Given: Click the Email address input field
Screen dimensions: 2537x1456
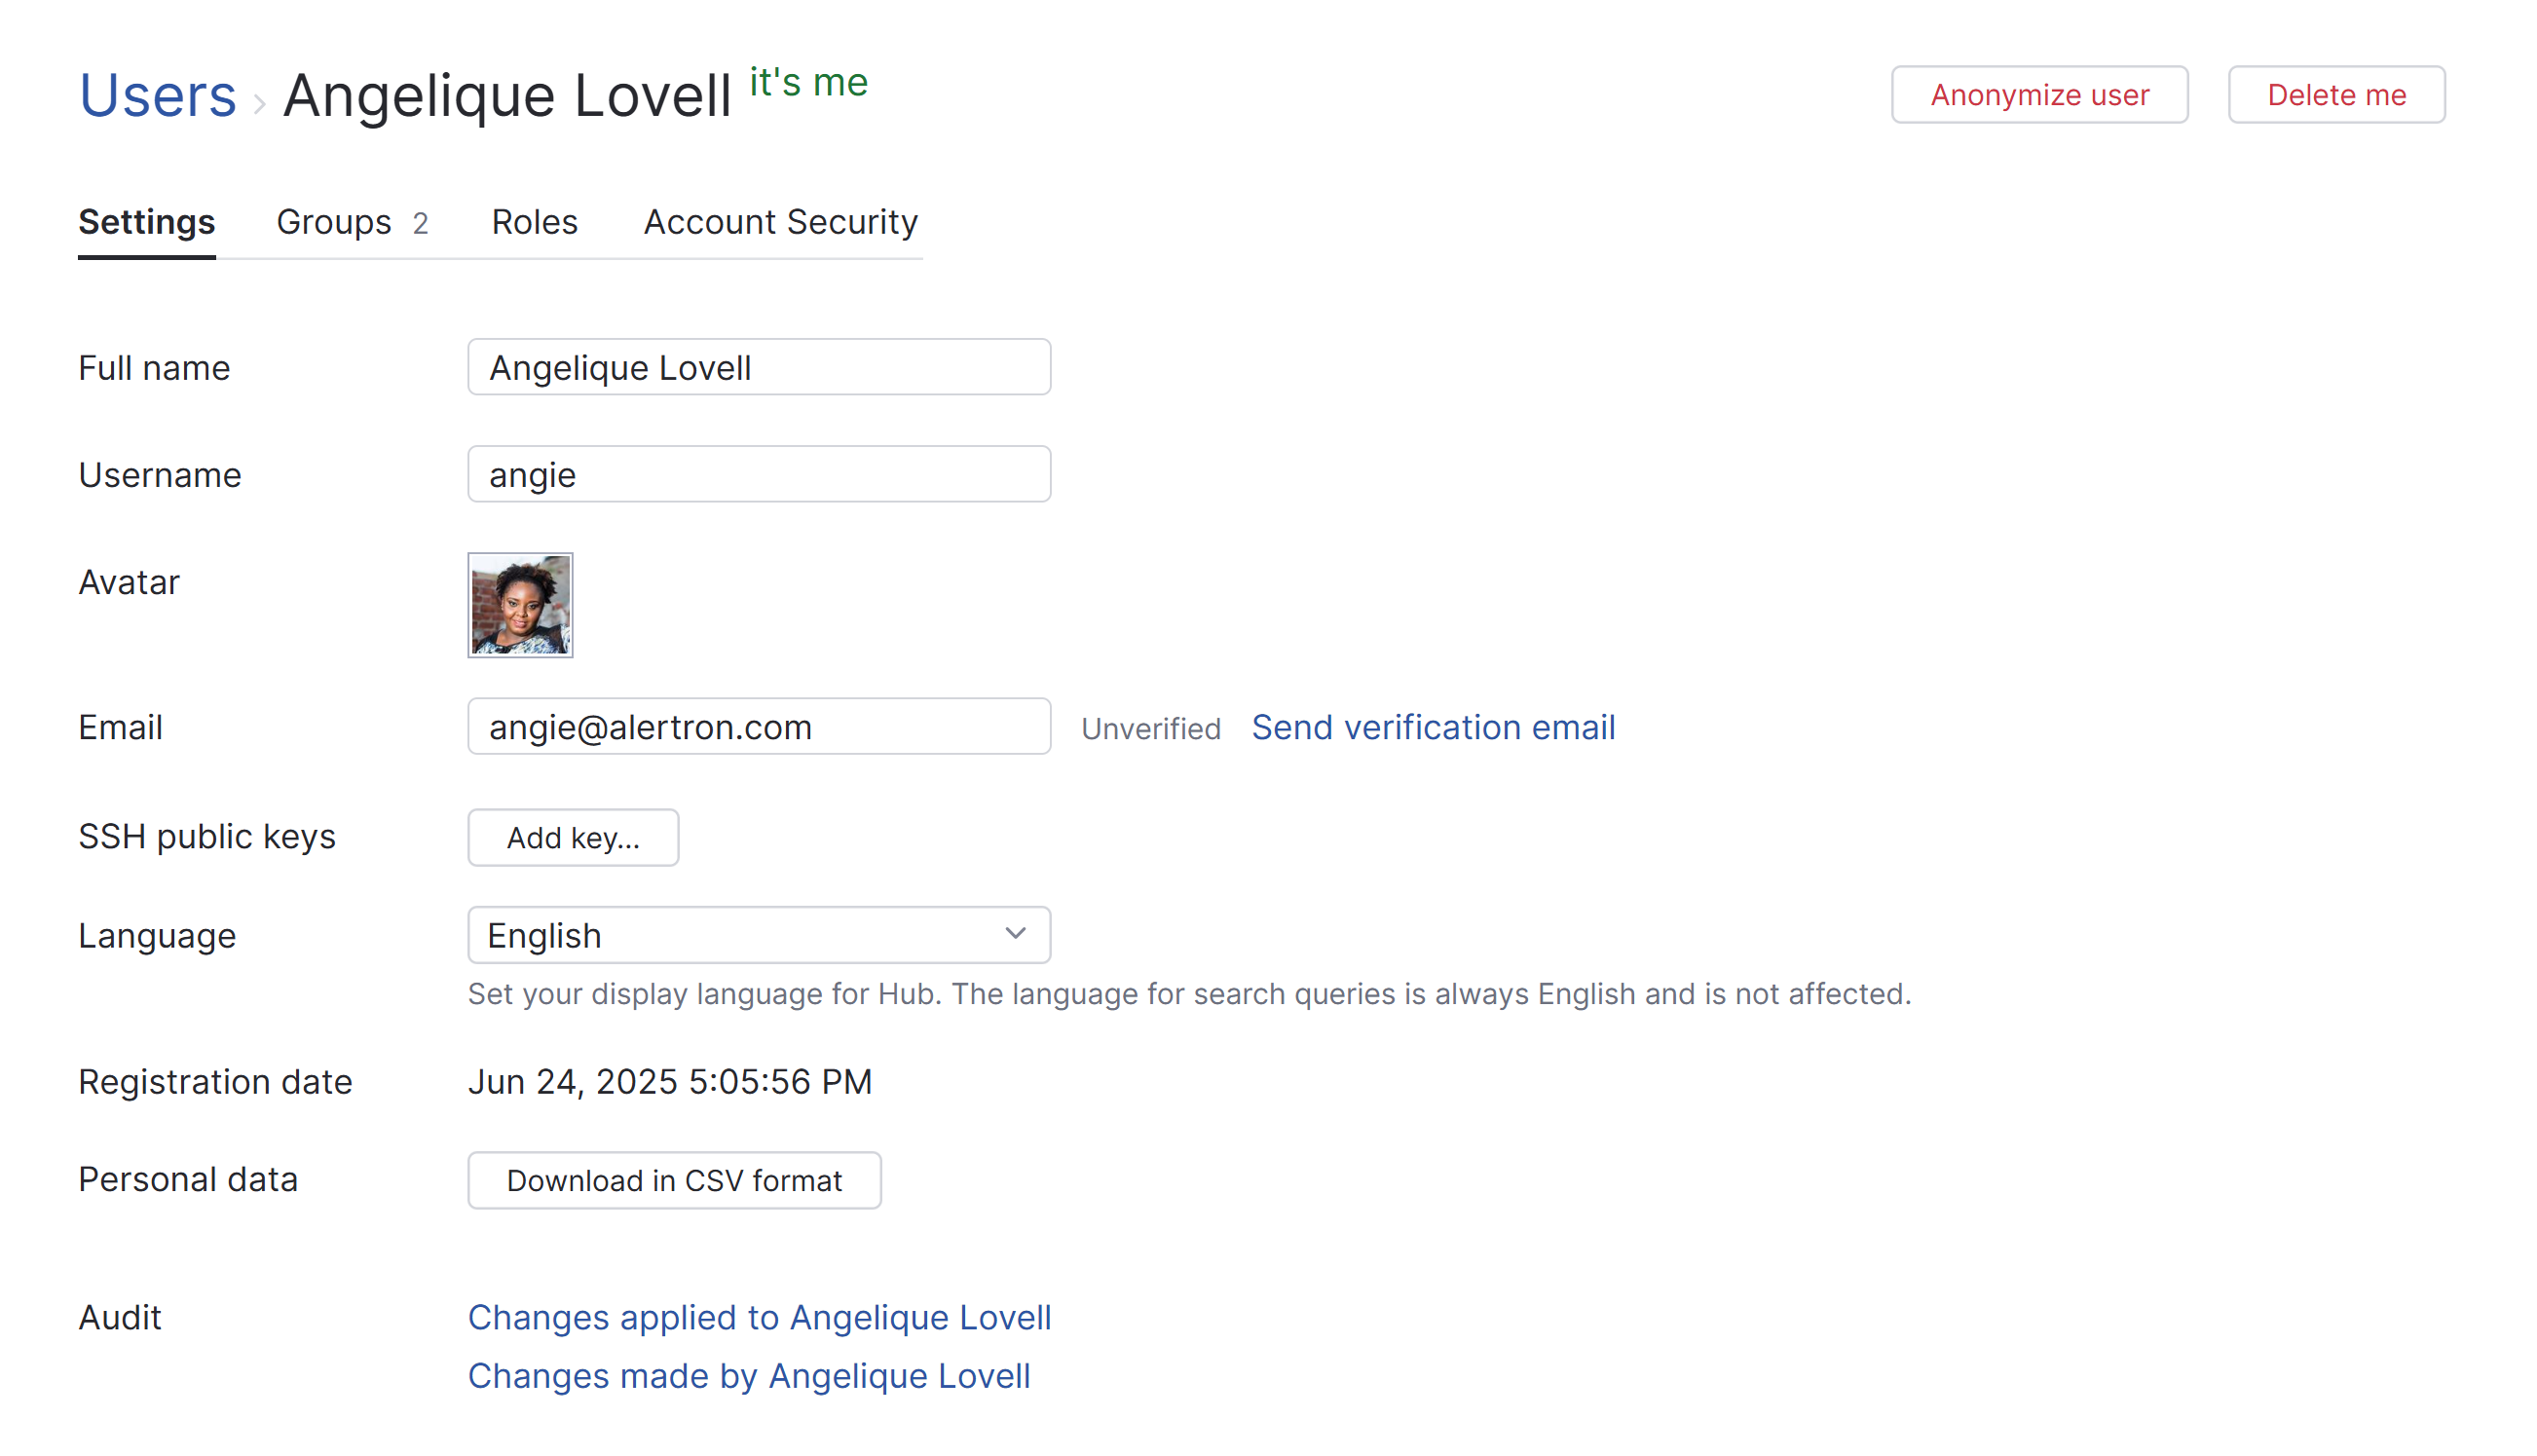Looking at the screenshot, I should (758, 727).
